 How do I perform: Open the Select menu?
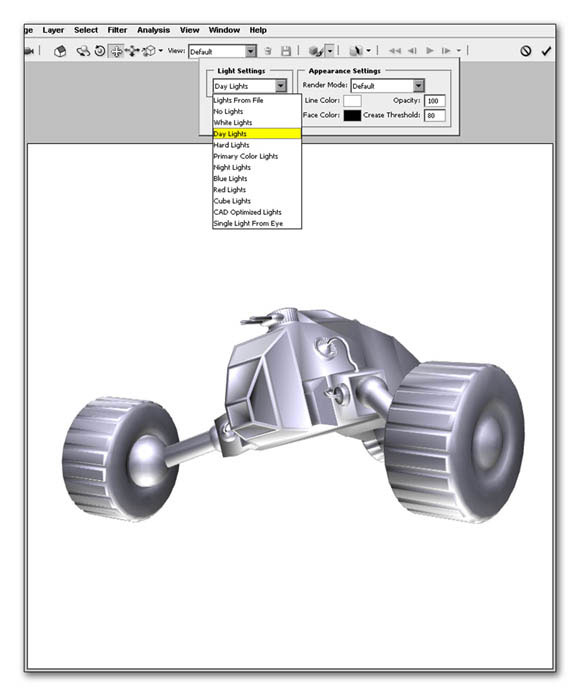(x=86, y=30)
